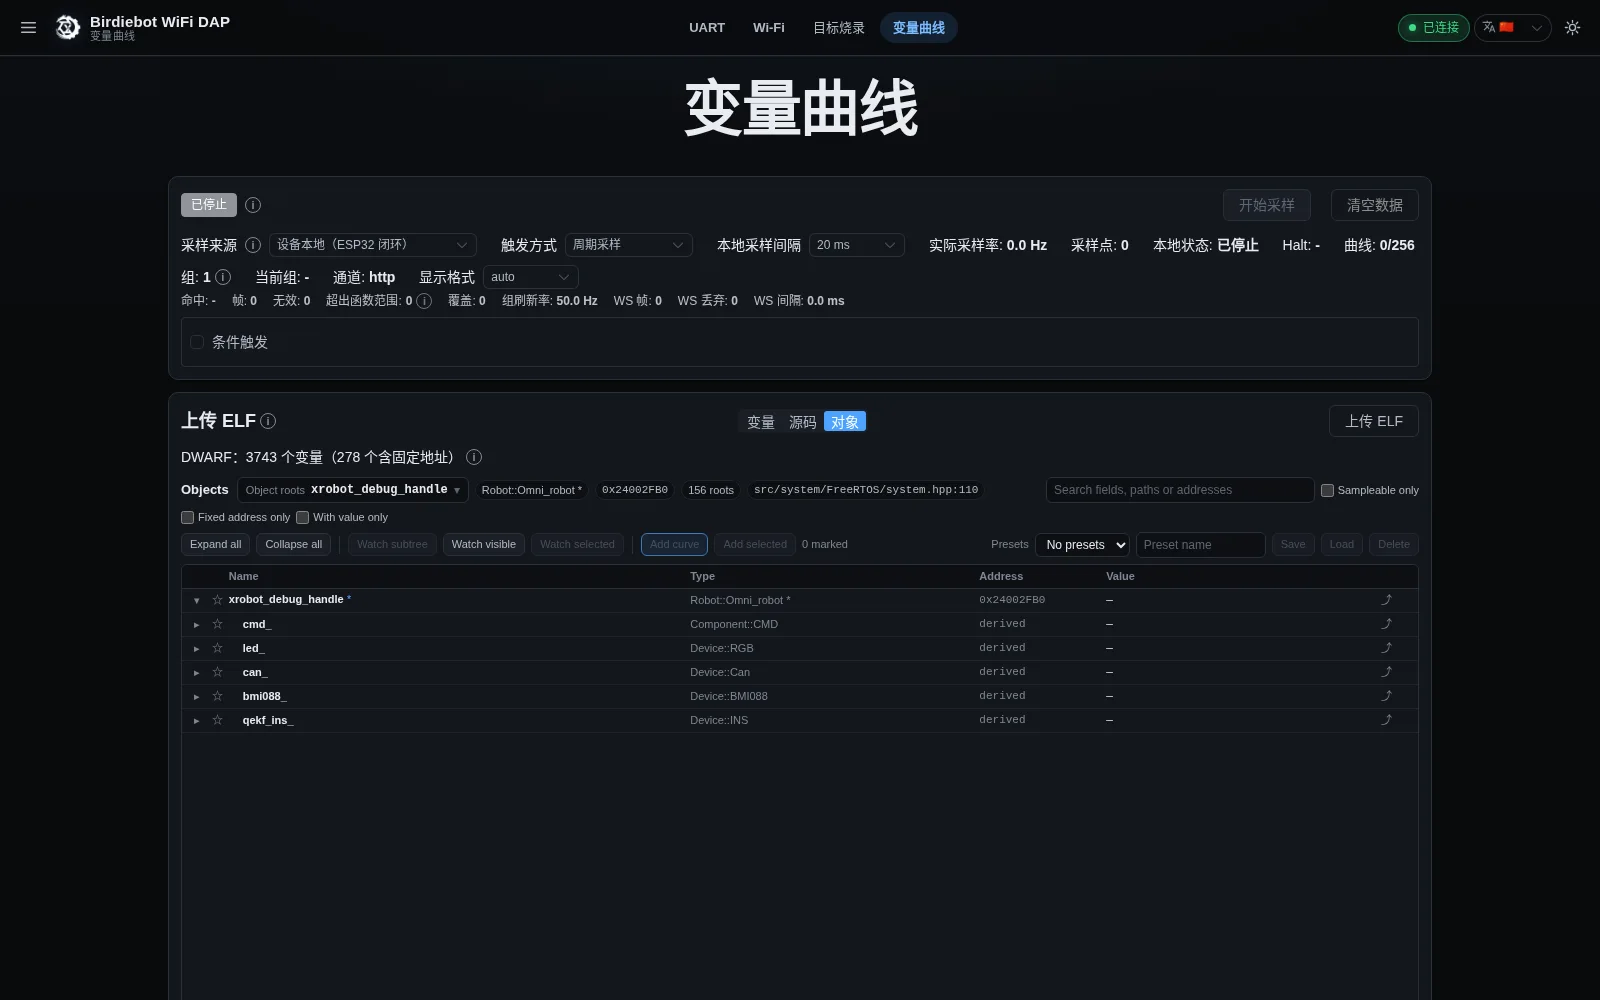
Task: Click curve icon on cmd_ row
Action: (x=1386, y=624)
